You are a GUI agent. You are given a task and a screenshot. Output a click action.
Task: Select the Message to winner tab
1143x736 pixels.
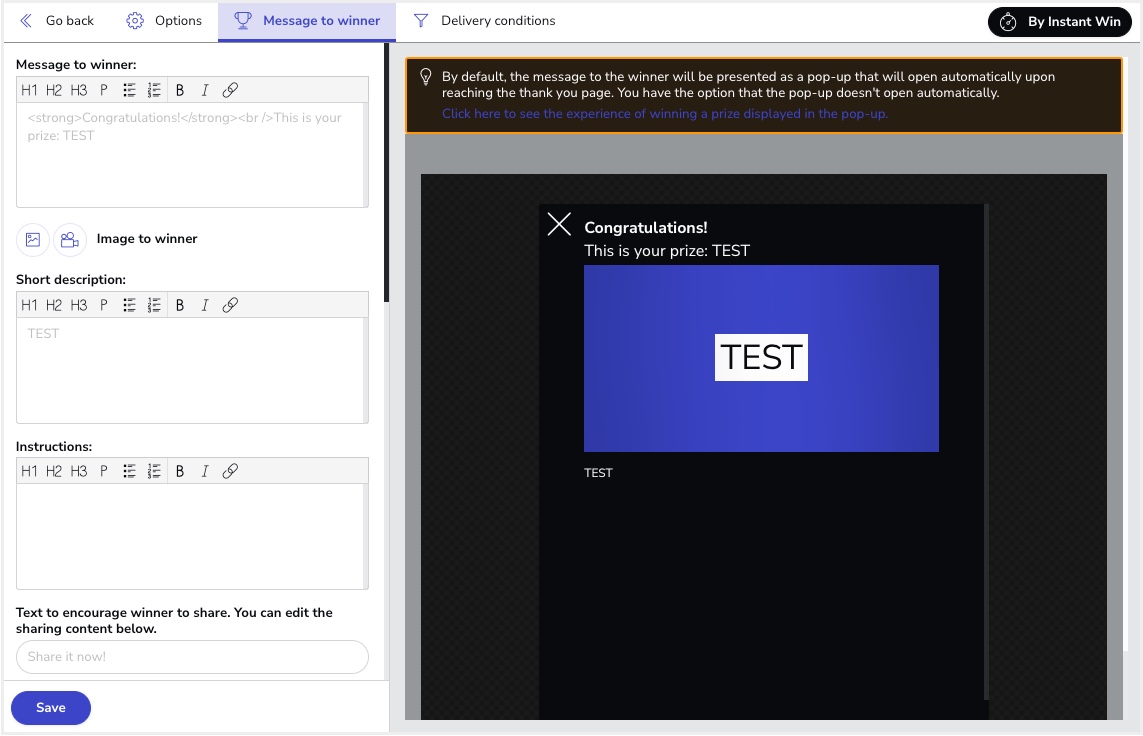(307, 21)
